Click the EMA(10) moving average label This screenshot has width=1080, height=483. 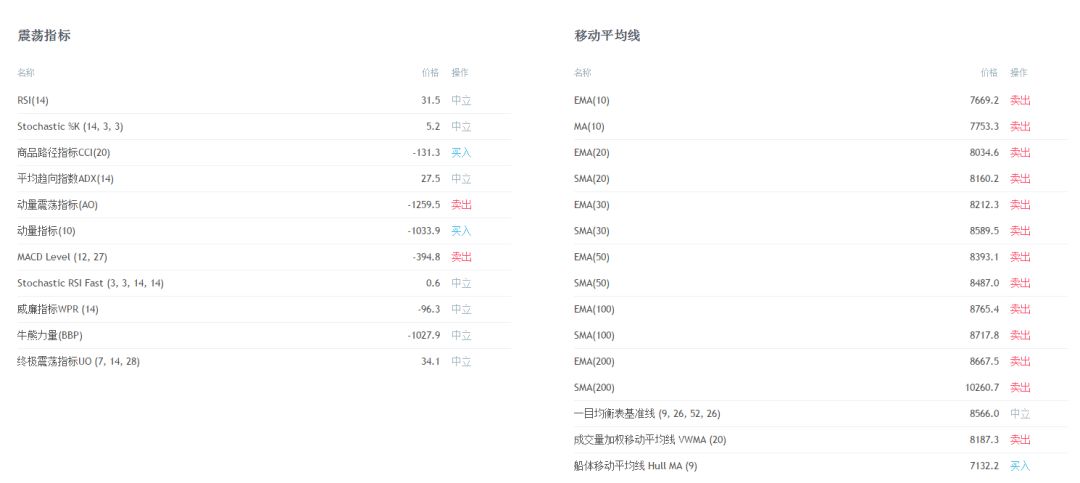(592, 101)
